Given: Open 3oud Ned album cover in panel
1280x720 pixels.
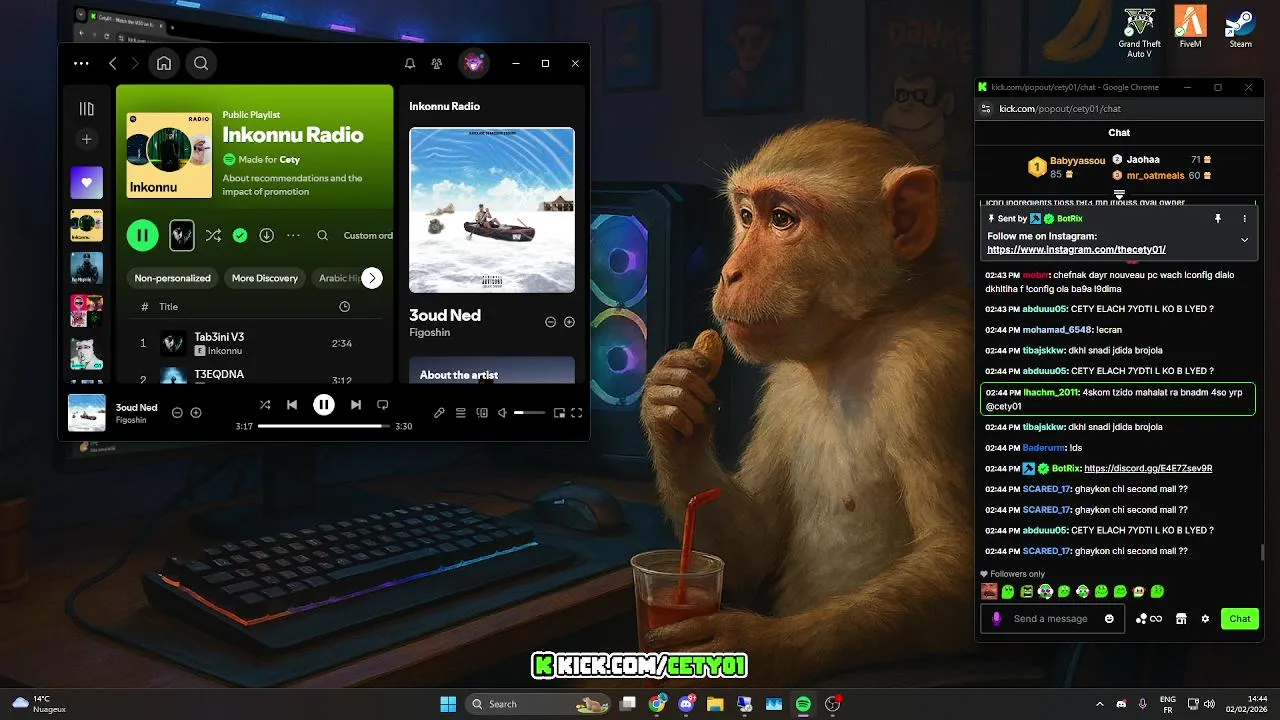Looking at the screenshot, I should tap(492, 210).
